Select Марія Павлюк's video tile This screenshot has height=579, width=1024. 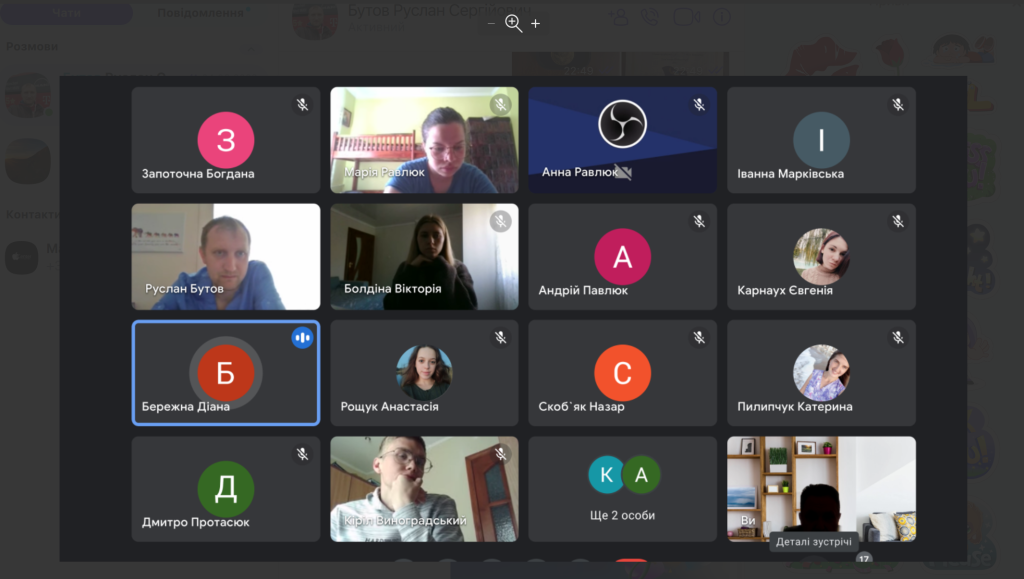(x=424, y=140)
